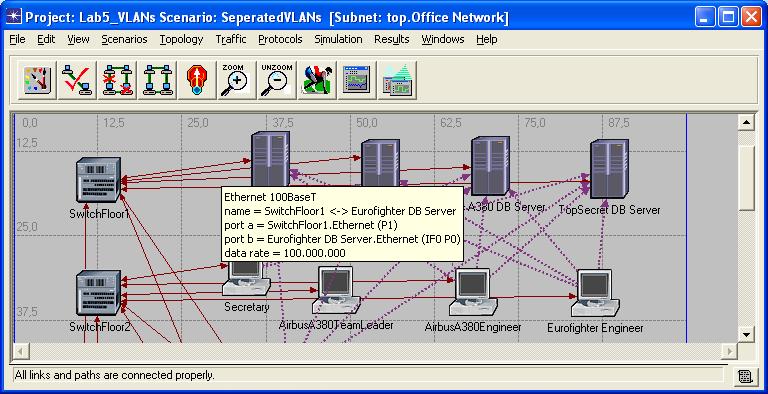Viewport: 768px width, 394px height.
Task: Click the Unzoom magnifier minus icon
Action: (277, 80)
